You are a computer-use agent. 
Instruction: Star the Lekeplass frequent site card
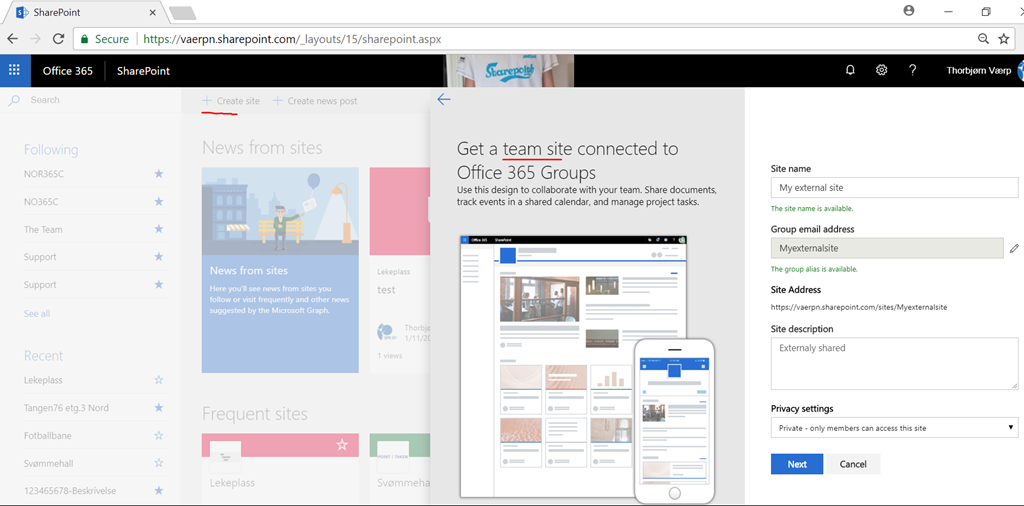pos(342,445)
